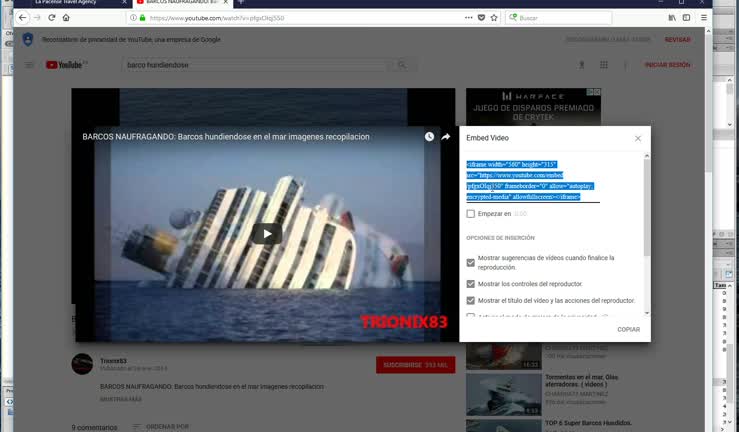Screen dimensions: 739x432
Task: Open the Firefox home page icon
Action: [x=66, y=17]
